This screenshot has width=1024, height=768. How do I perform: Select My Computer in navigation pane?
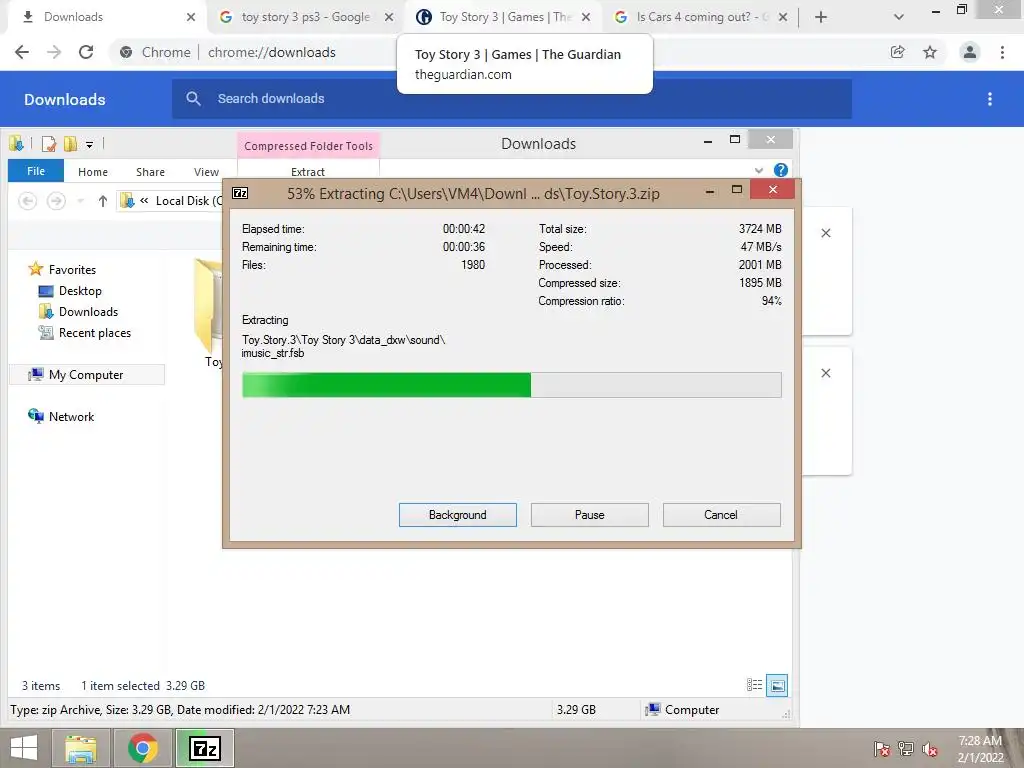(x=86, y=374)
